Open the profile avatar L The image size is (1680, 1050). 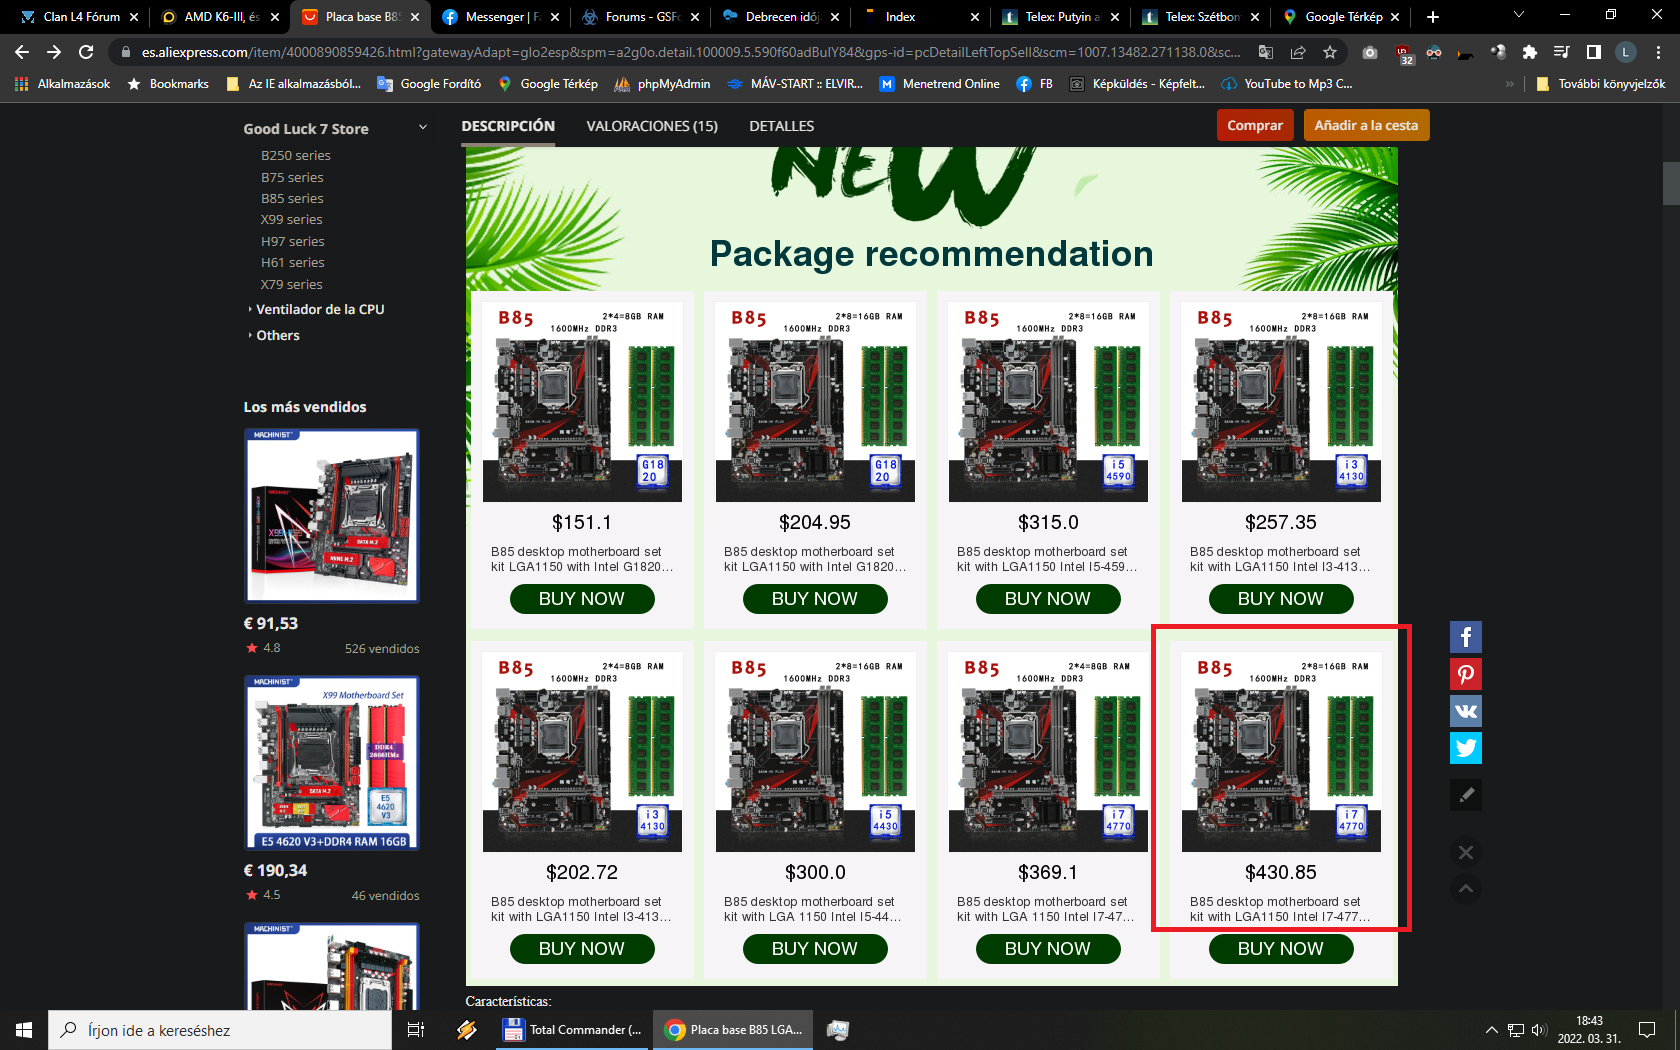click(x=1626, y=52)
